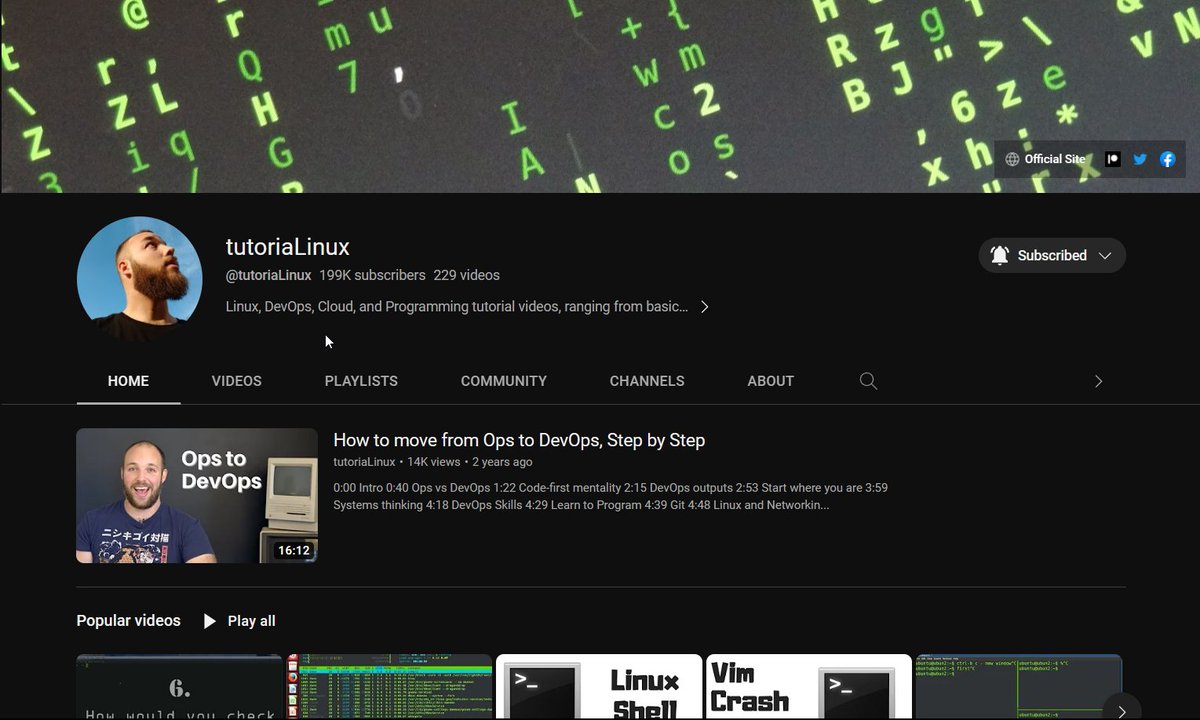Open the PLAYLISTS tab
The height and width of the screenshot is (720, 1200).
point(361,381)
